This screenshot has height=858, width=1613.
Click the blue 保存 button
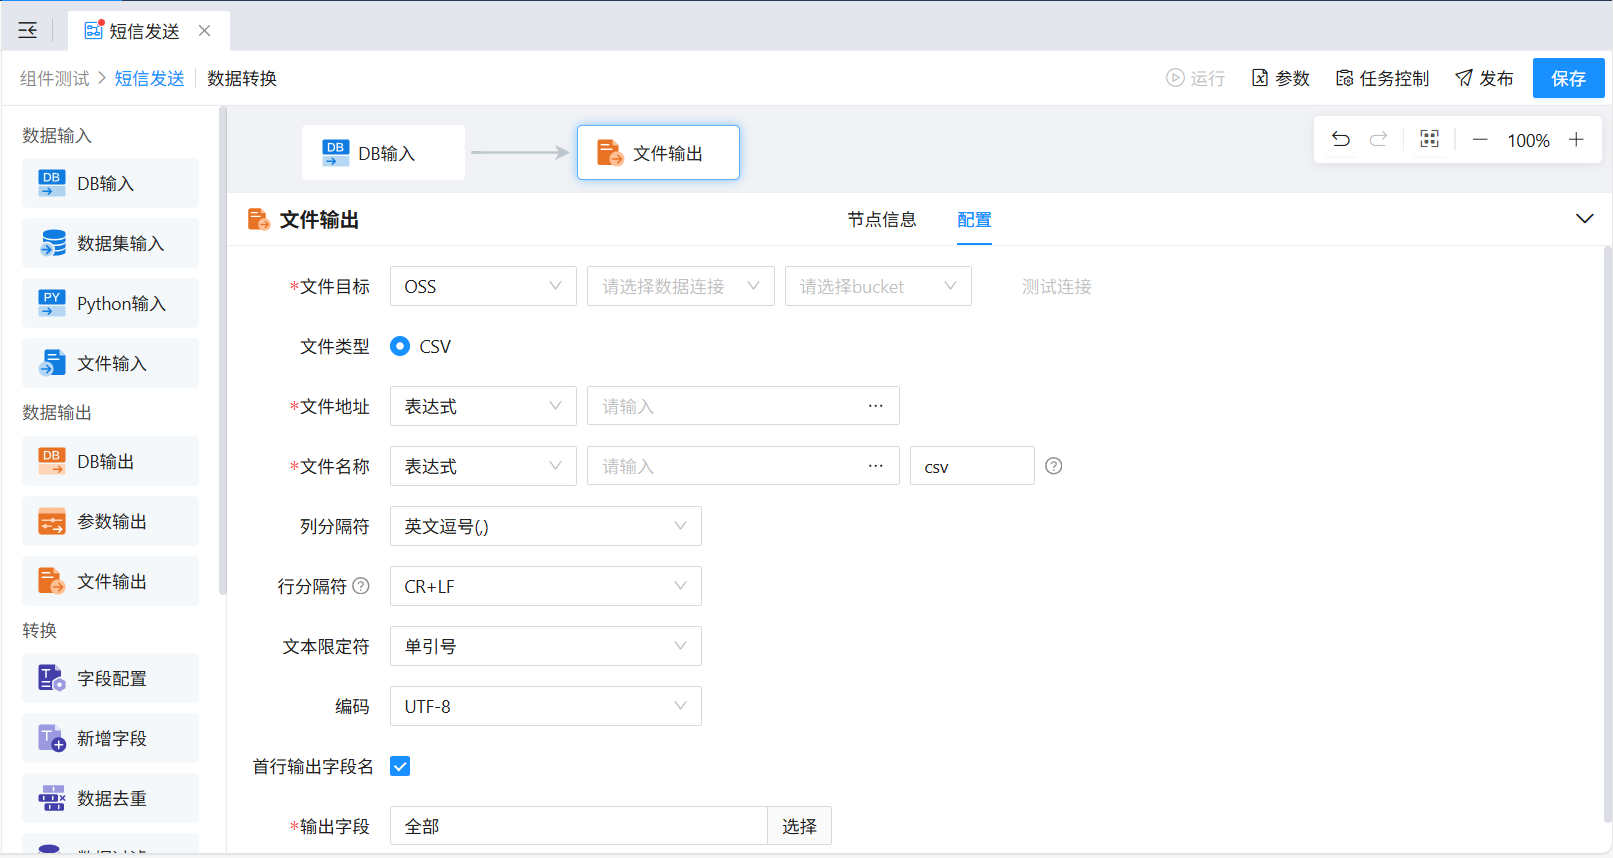[1567, 78]
